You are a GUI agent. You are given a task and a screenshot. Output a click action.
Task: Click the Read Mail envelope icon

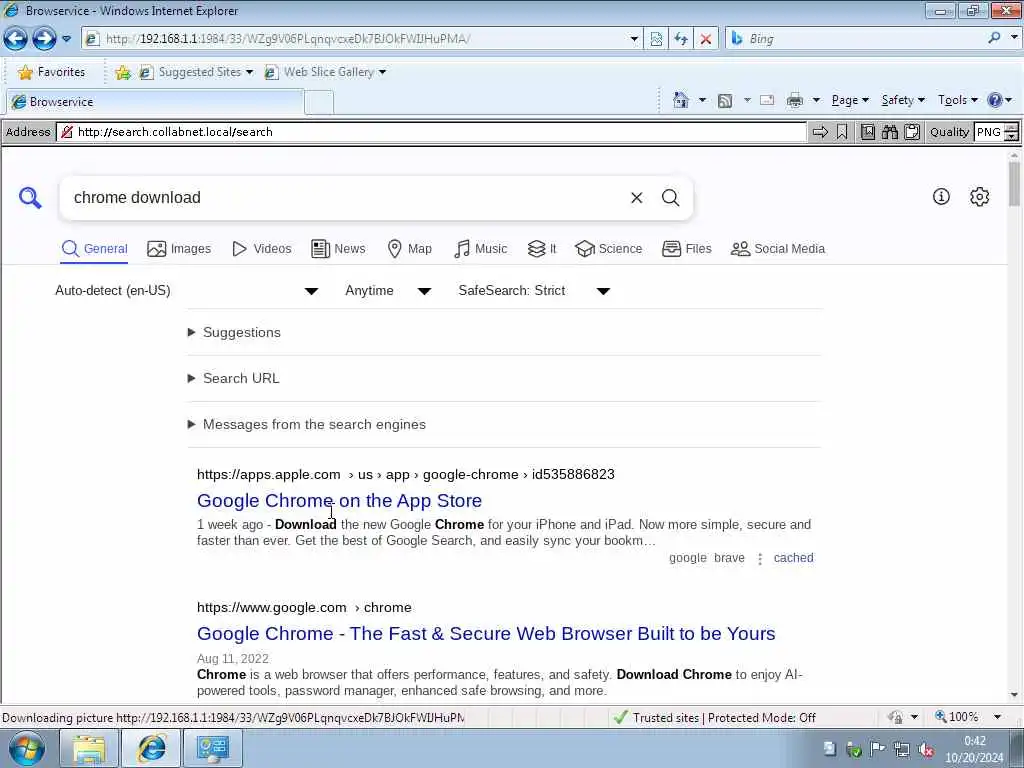[767, 100]
